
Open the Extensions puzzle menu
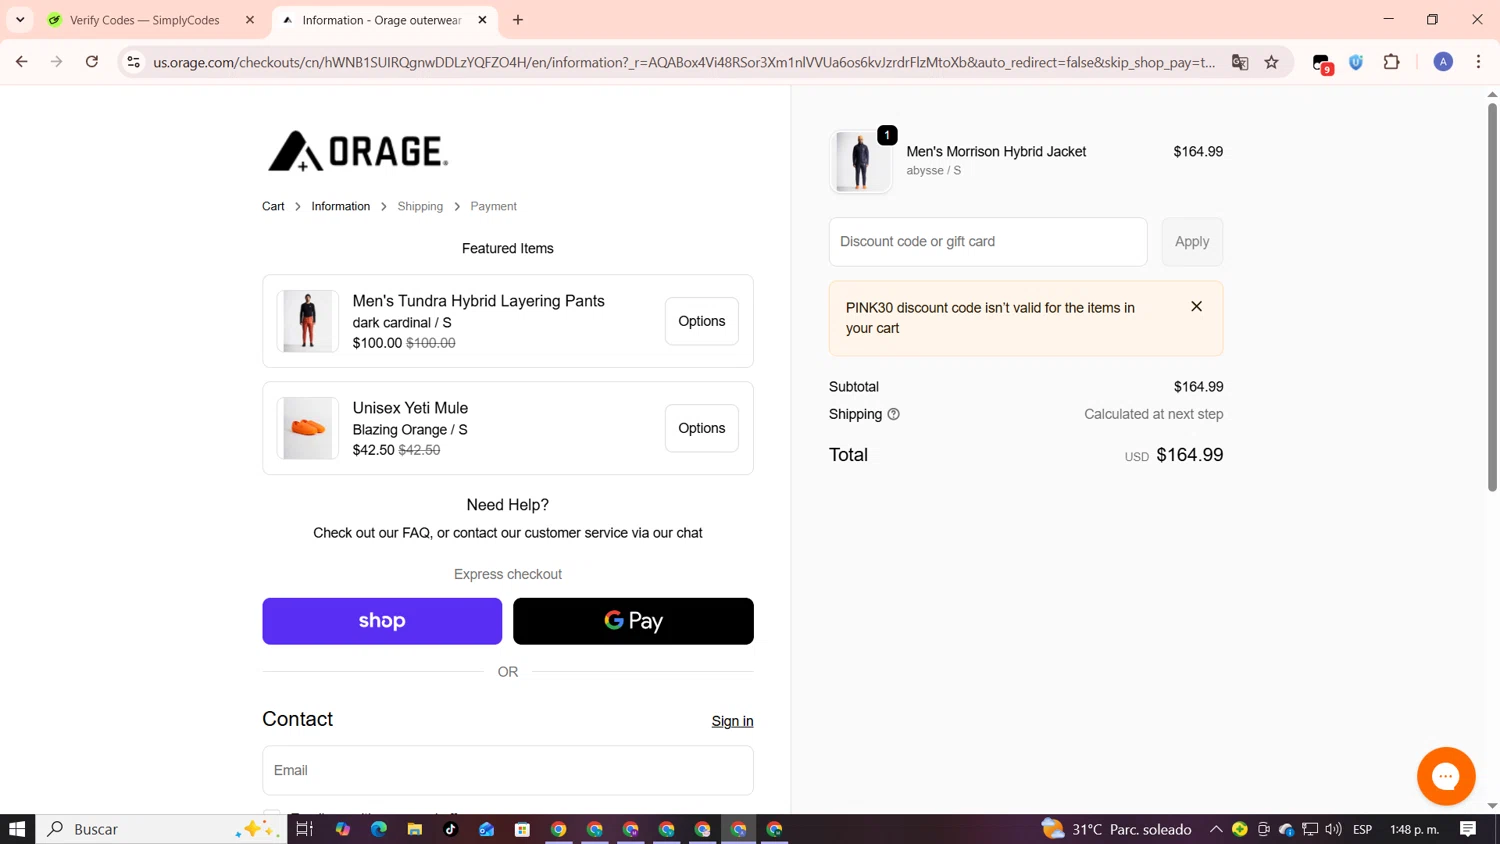click(1391, 62)
